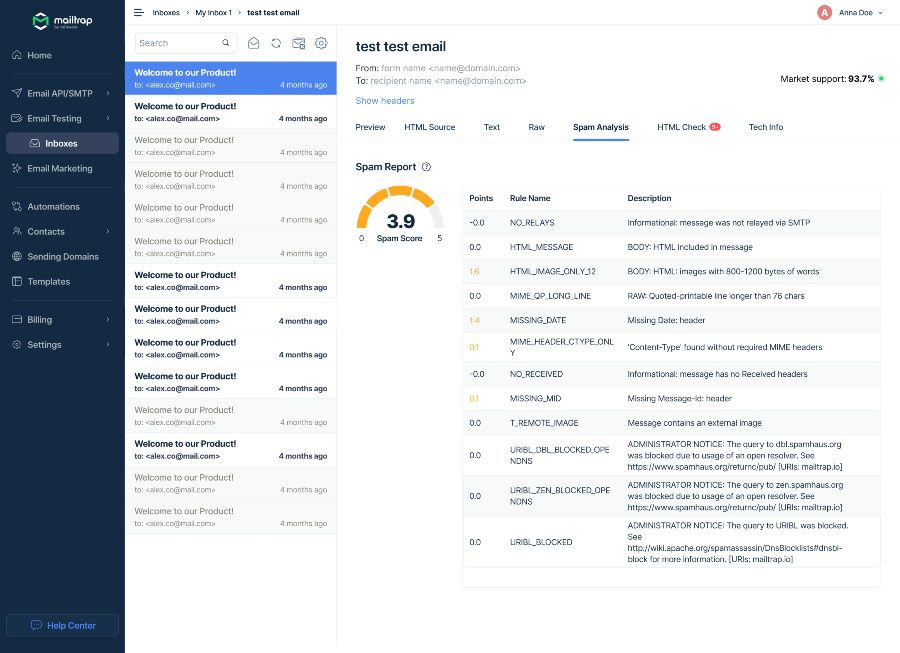Click the inbox search field

(x=178, y=43)
